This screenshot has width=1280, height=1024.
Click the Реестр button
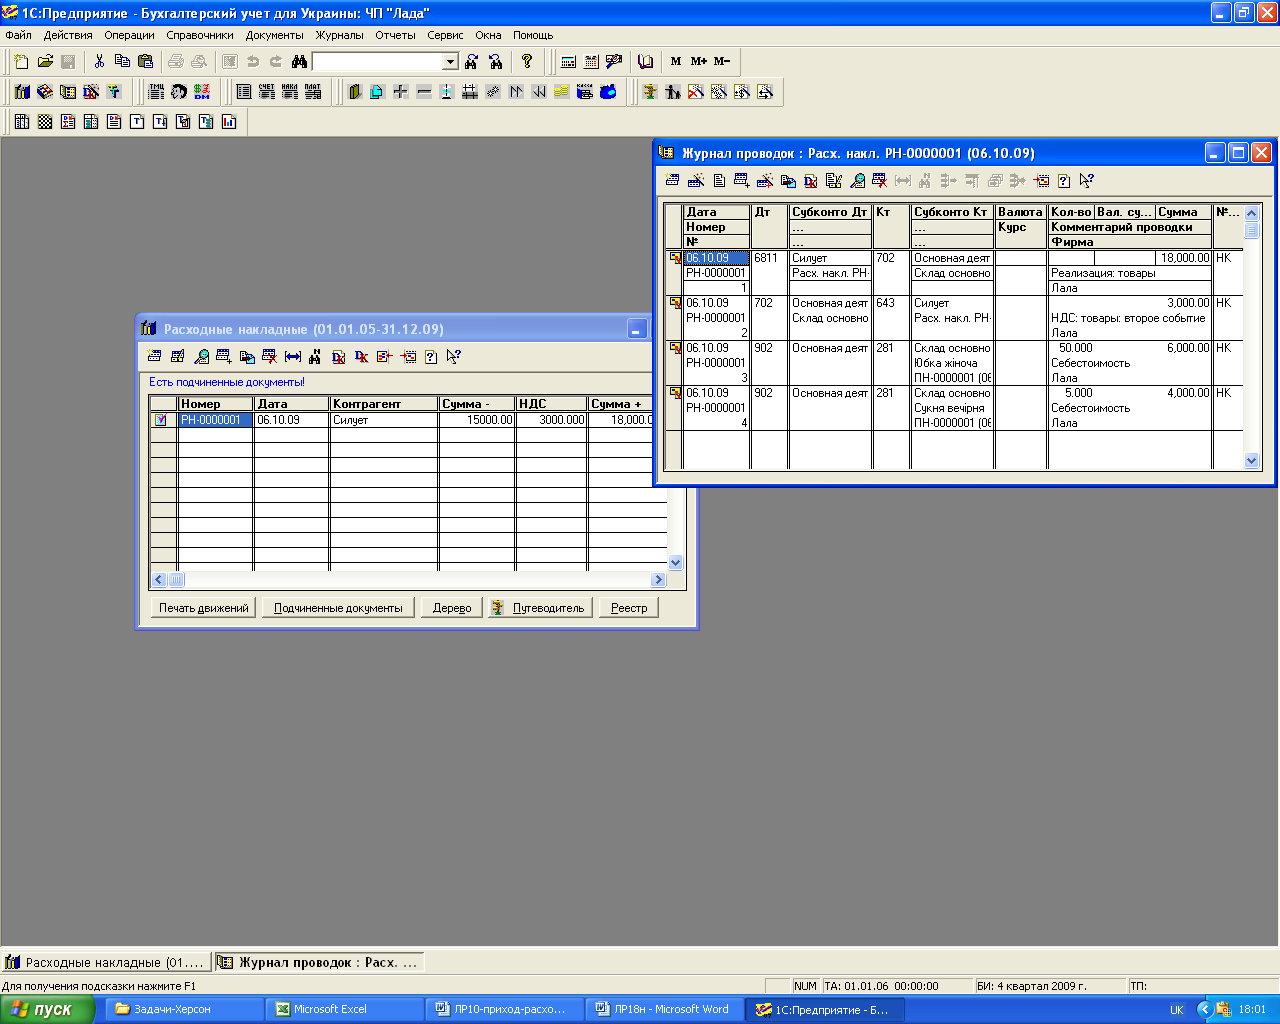pyautogui.click(x=629, y=608)
